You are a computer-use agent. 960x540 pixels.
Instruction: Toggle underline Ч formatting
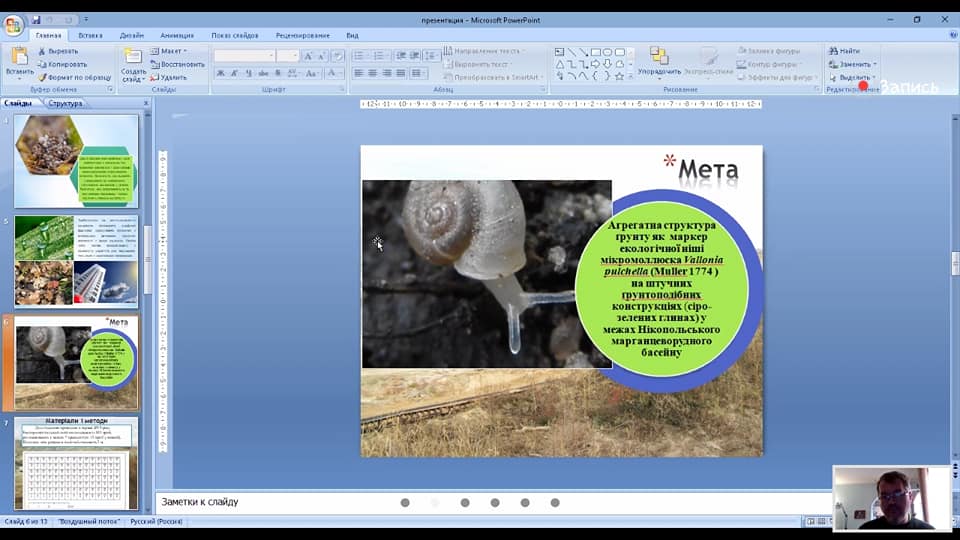pyautogui.click(x=248, y=73)
